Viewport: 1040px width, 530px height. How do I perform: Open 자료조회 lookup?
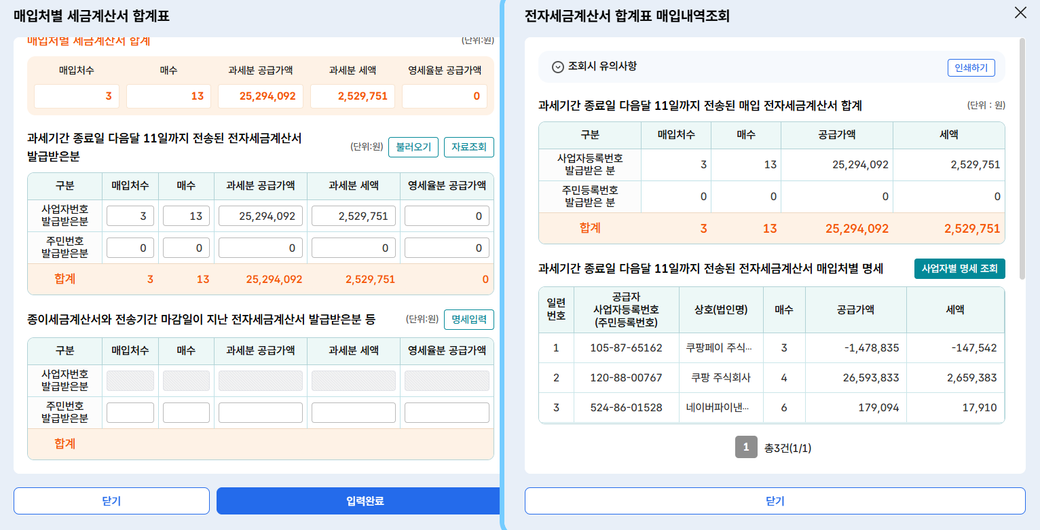(x=468, y=147)
